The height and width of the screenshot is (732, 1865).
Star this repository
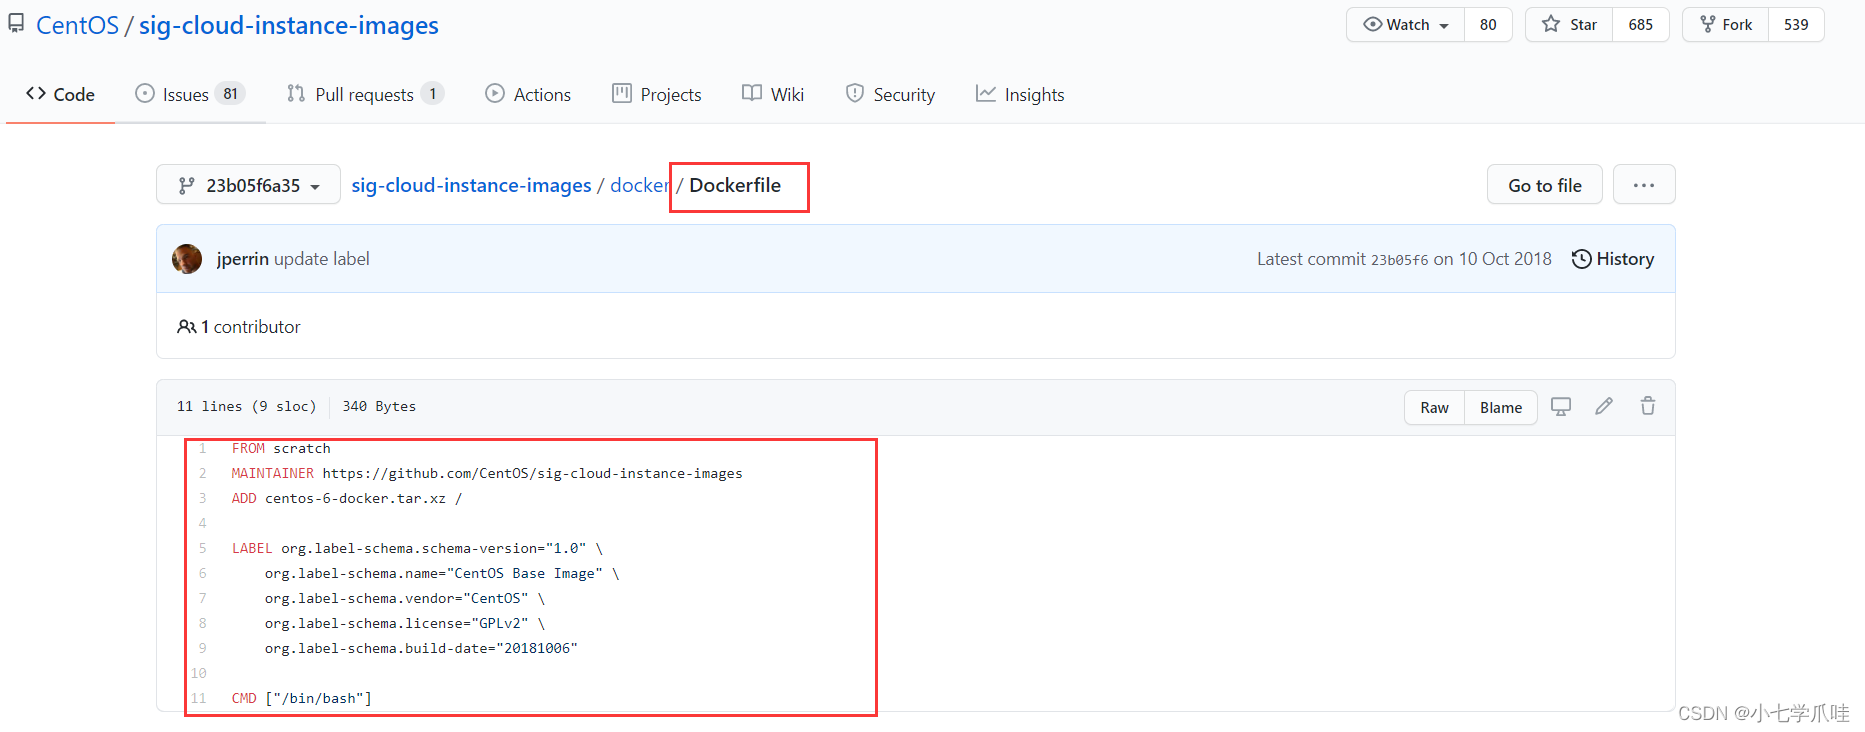(x=1569, y=25)
